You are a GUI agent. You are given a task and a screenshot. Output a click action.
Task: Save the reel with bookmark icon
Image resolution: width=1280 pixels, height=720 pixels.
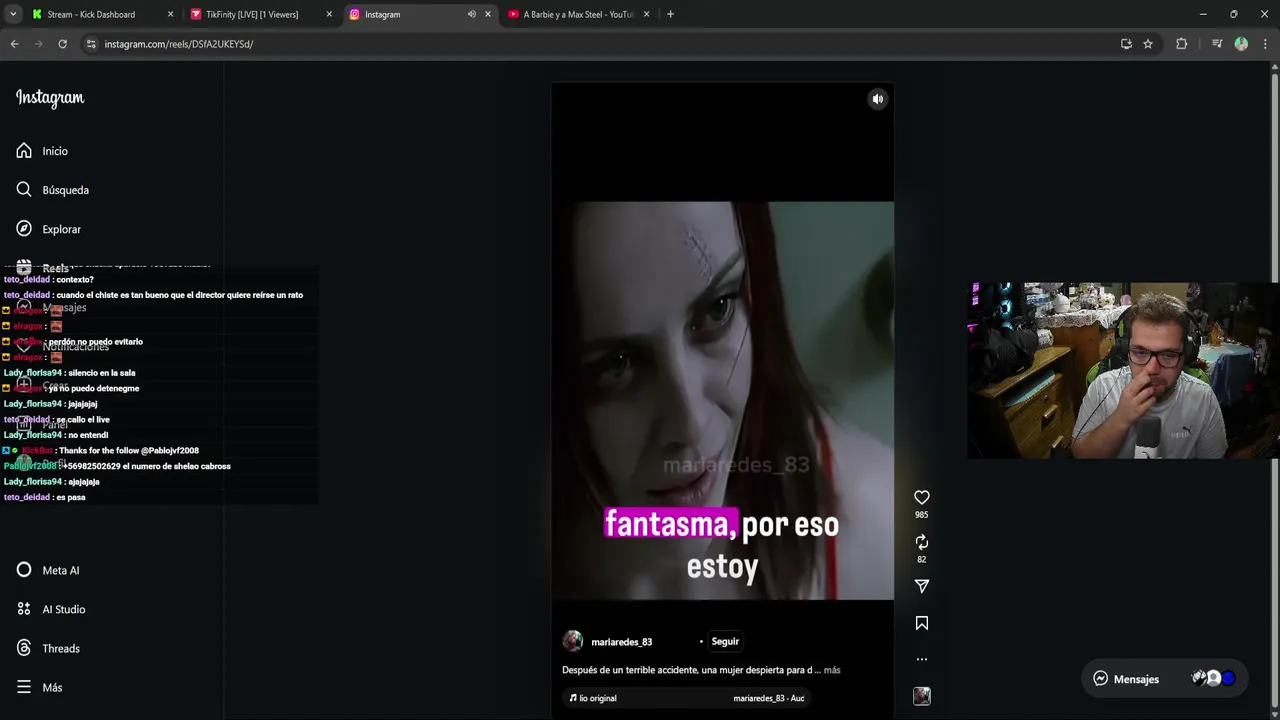coord(922,623)
